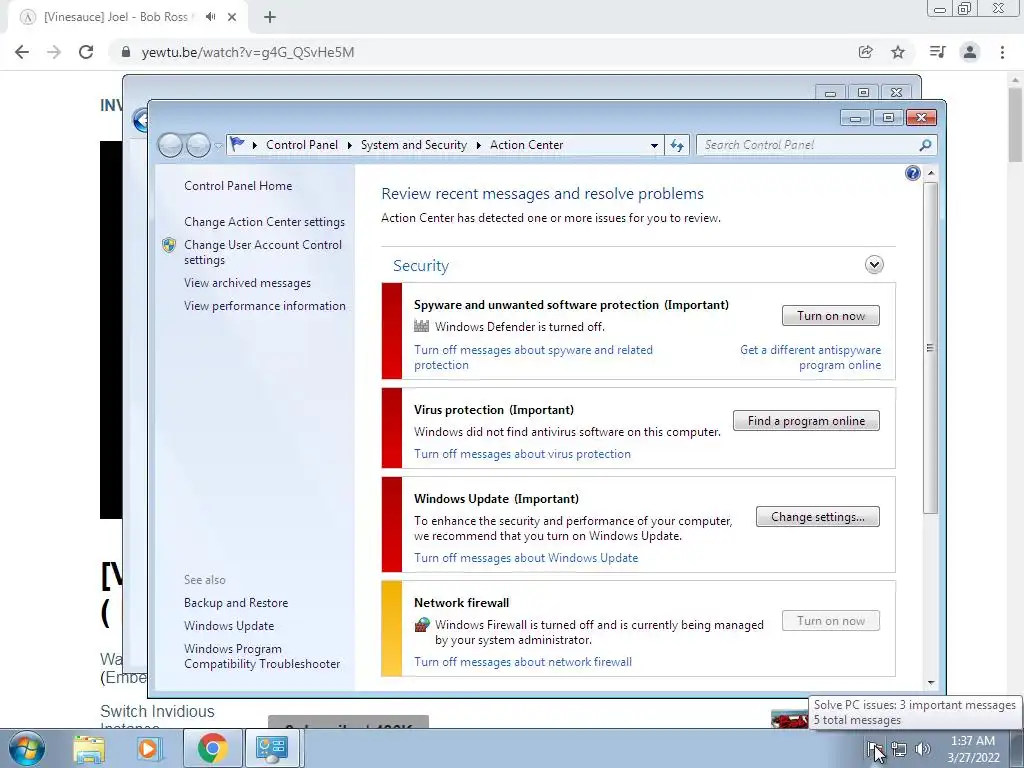Image resolution: width=1024 pixels, height=768 pixels.
Task: Open the network tray icon
Action: coord(899,749)
